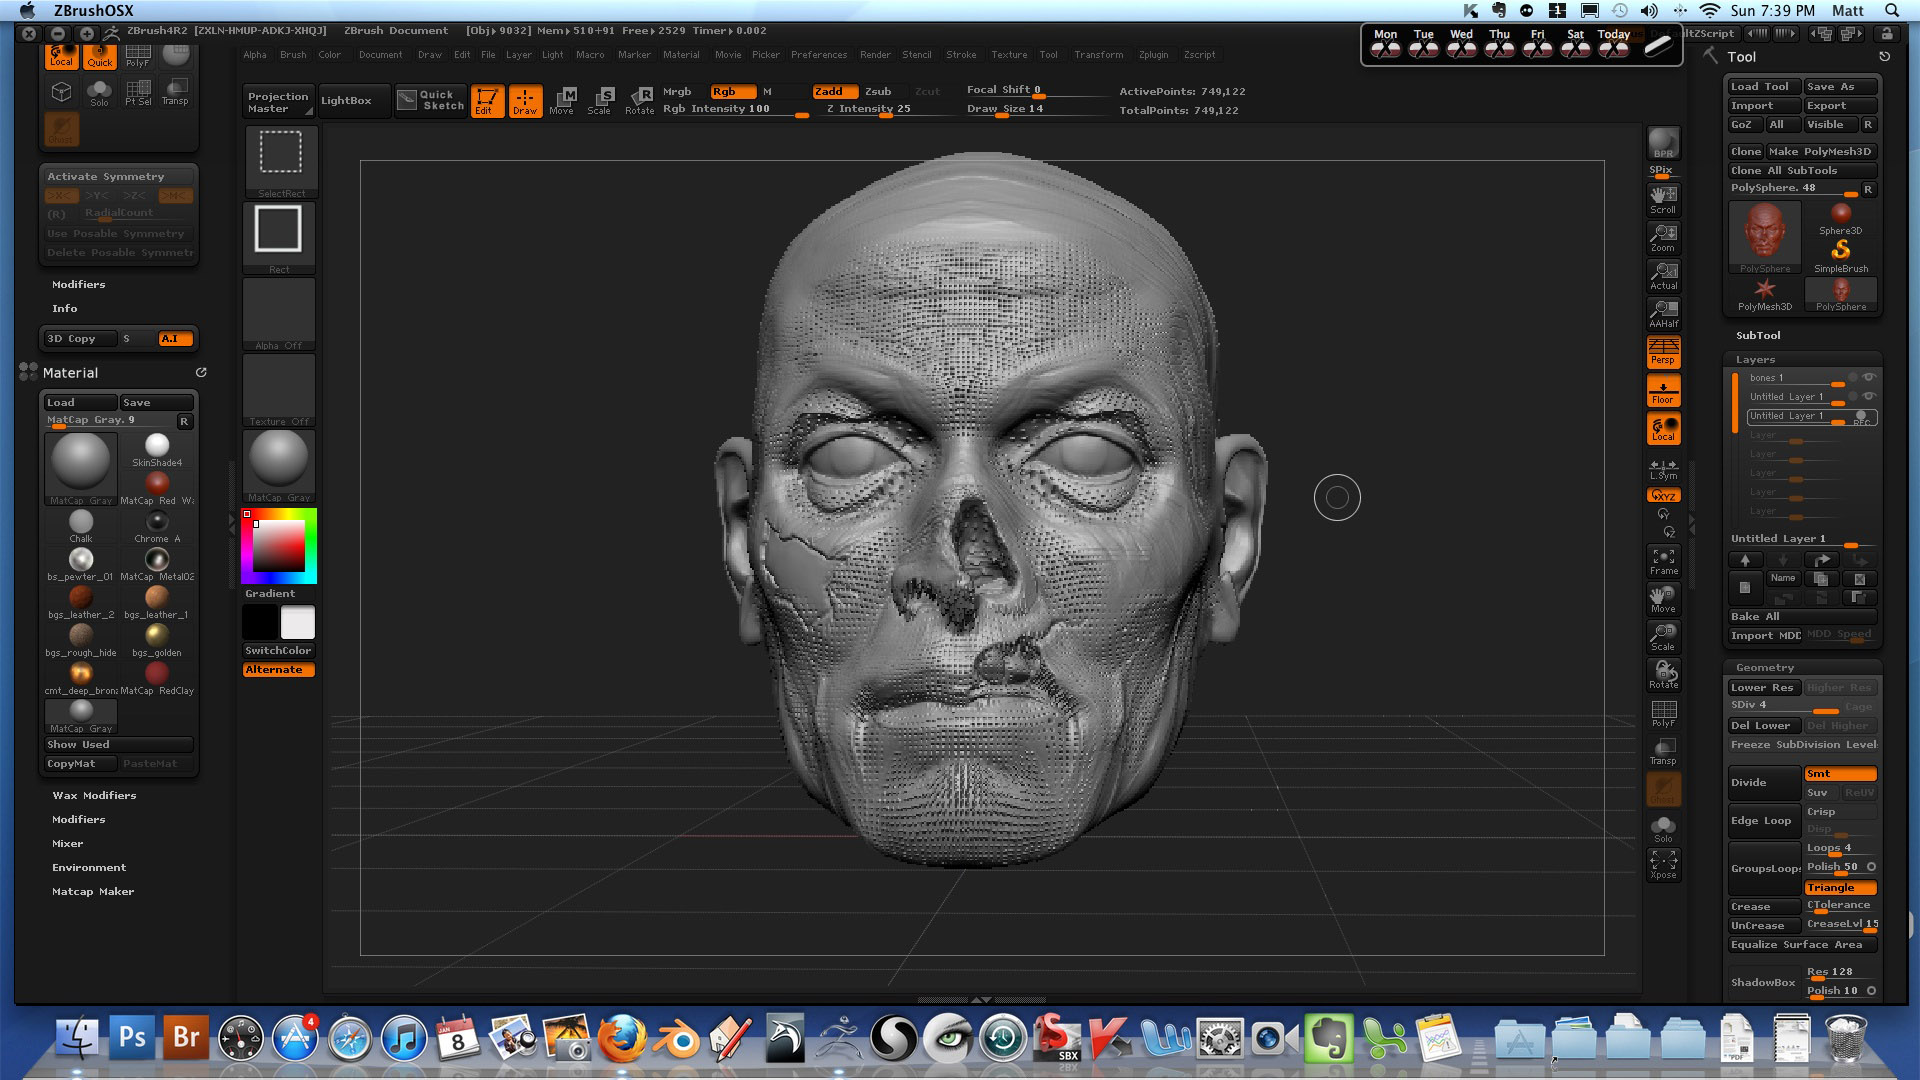Viewport: 1920px width, 1080px height.
Task: Open the Quick Sketch tool
Action: (x=431, y=100)
